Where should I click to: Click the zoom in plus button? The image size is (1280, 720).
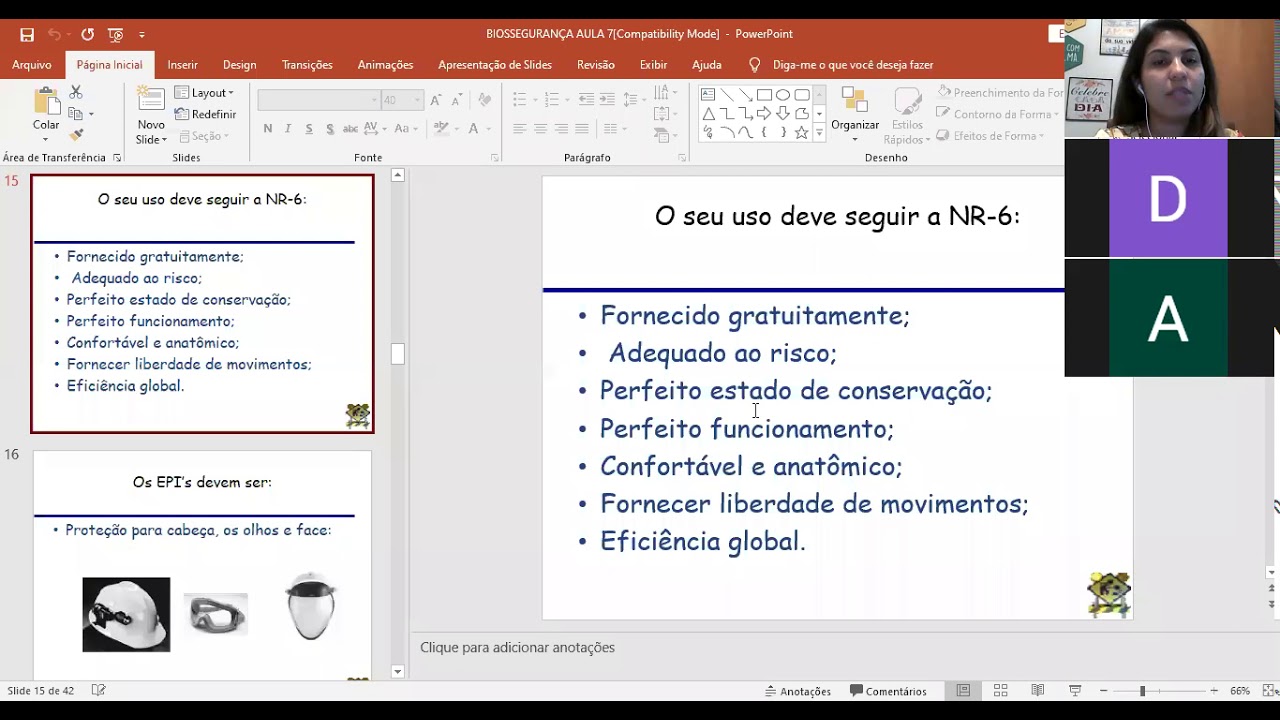1214,691
